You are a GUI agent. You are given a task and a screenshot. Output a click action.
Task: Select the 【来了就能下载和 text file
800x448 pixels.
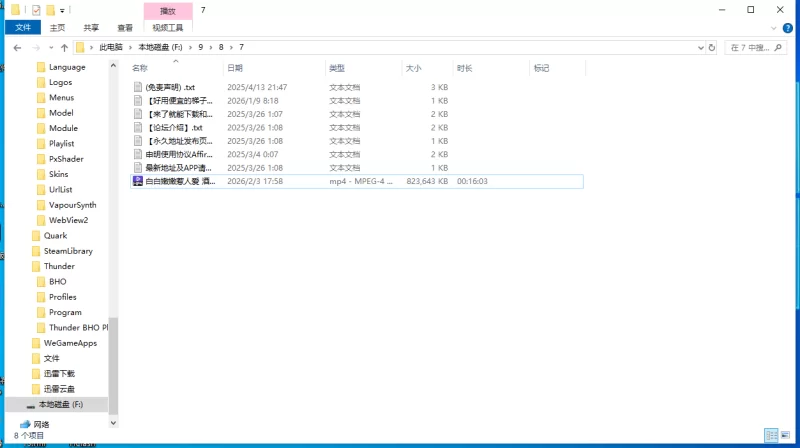(179, 114)
